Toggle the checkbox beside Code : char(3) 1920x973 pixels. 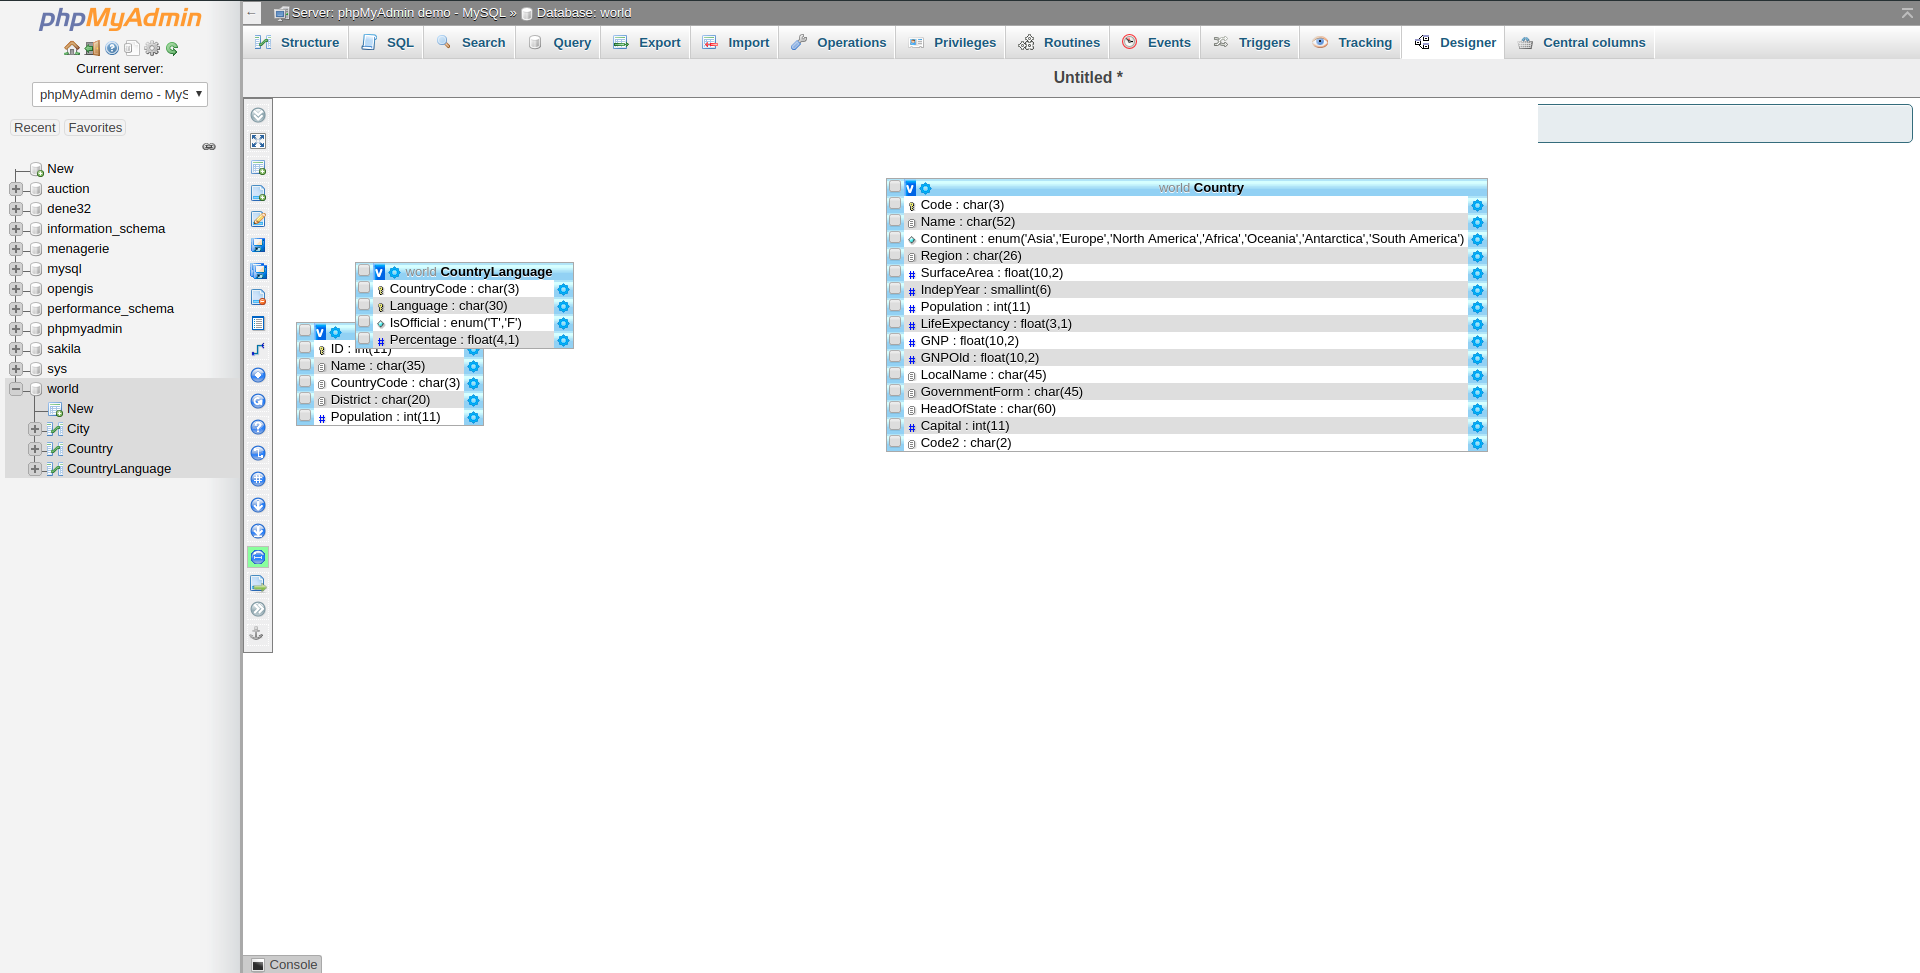[896, 204]
